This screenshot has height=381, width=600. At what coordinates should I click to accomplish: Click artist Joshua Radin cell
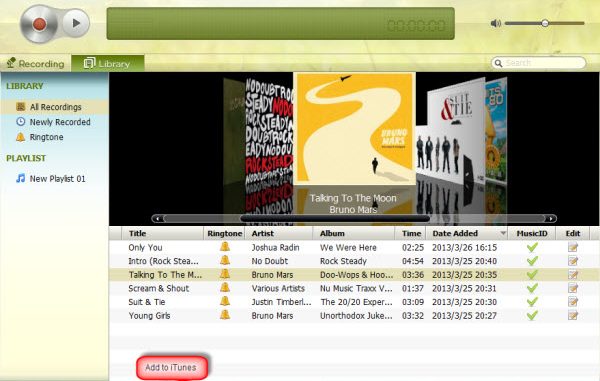[x=276, y=247]
